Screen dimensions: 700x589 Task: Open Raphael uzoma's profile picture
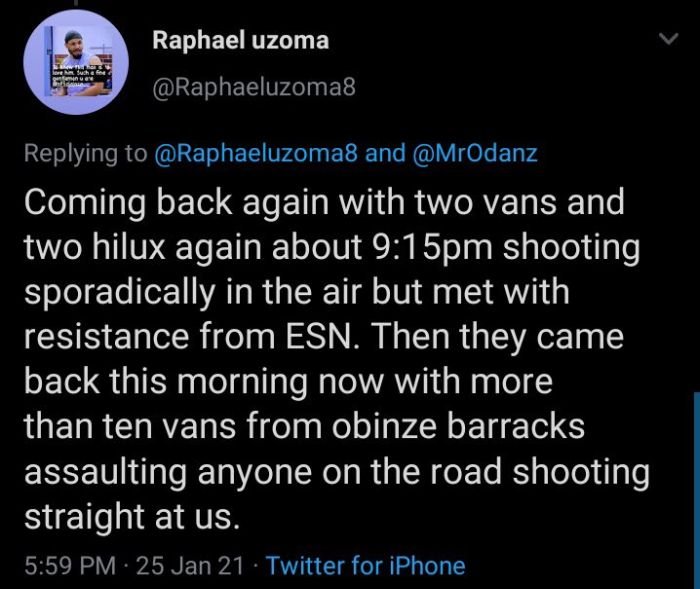[x=76, y=62]
